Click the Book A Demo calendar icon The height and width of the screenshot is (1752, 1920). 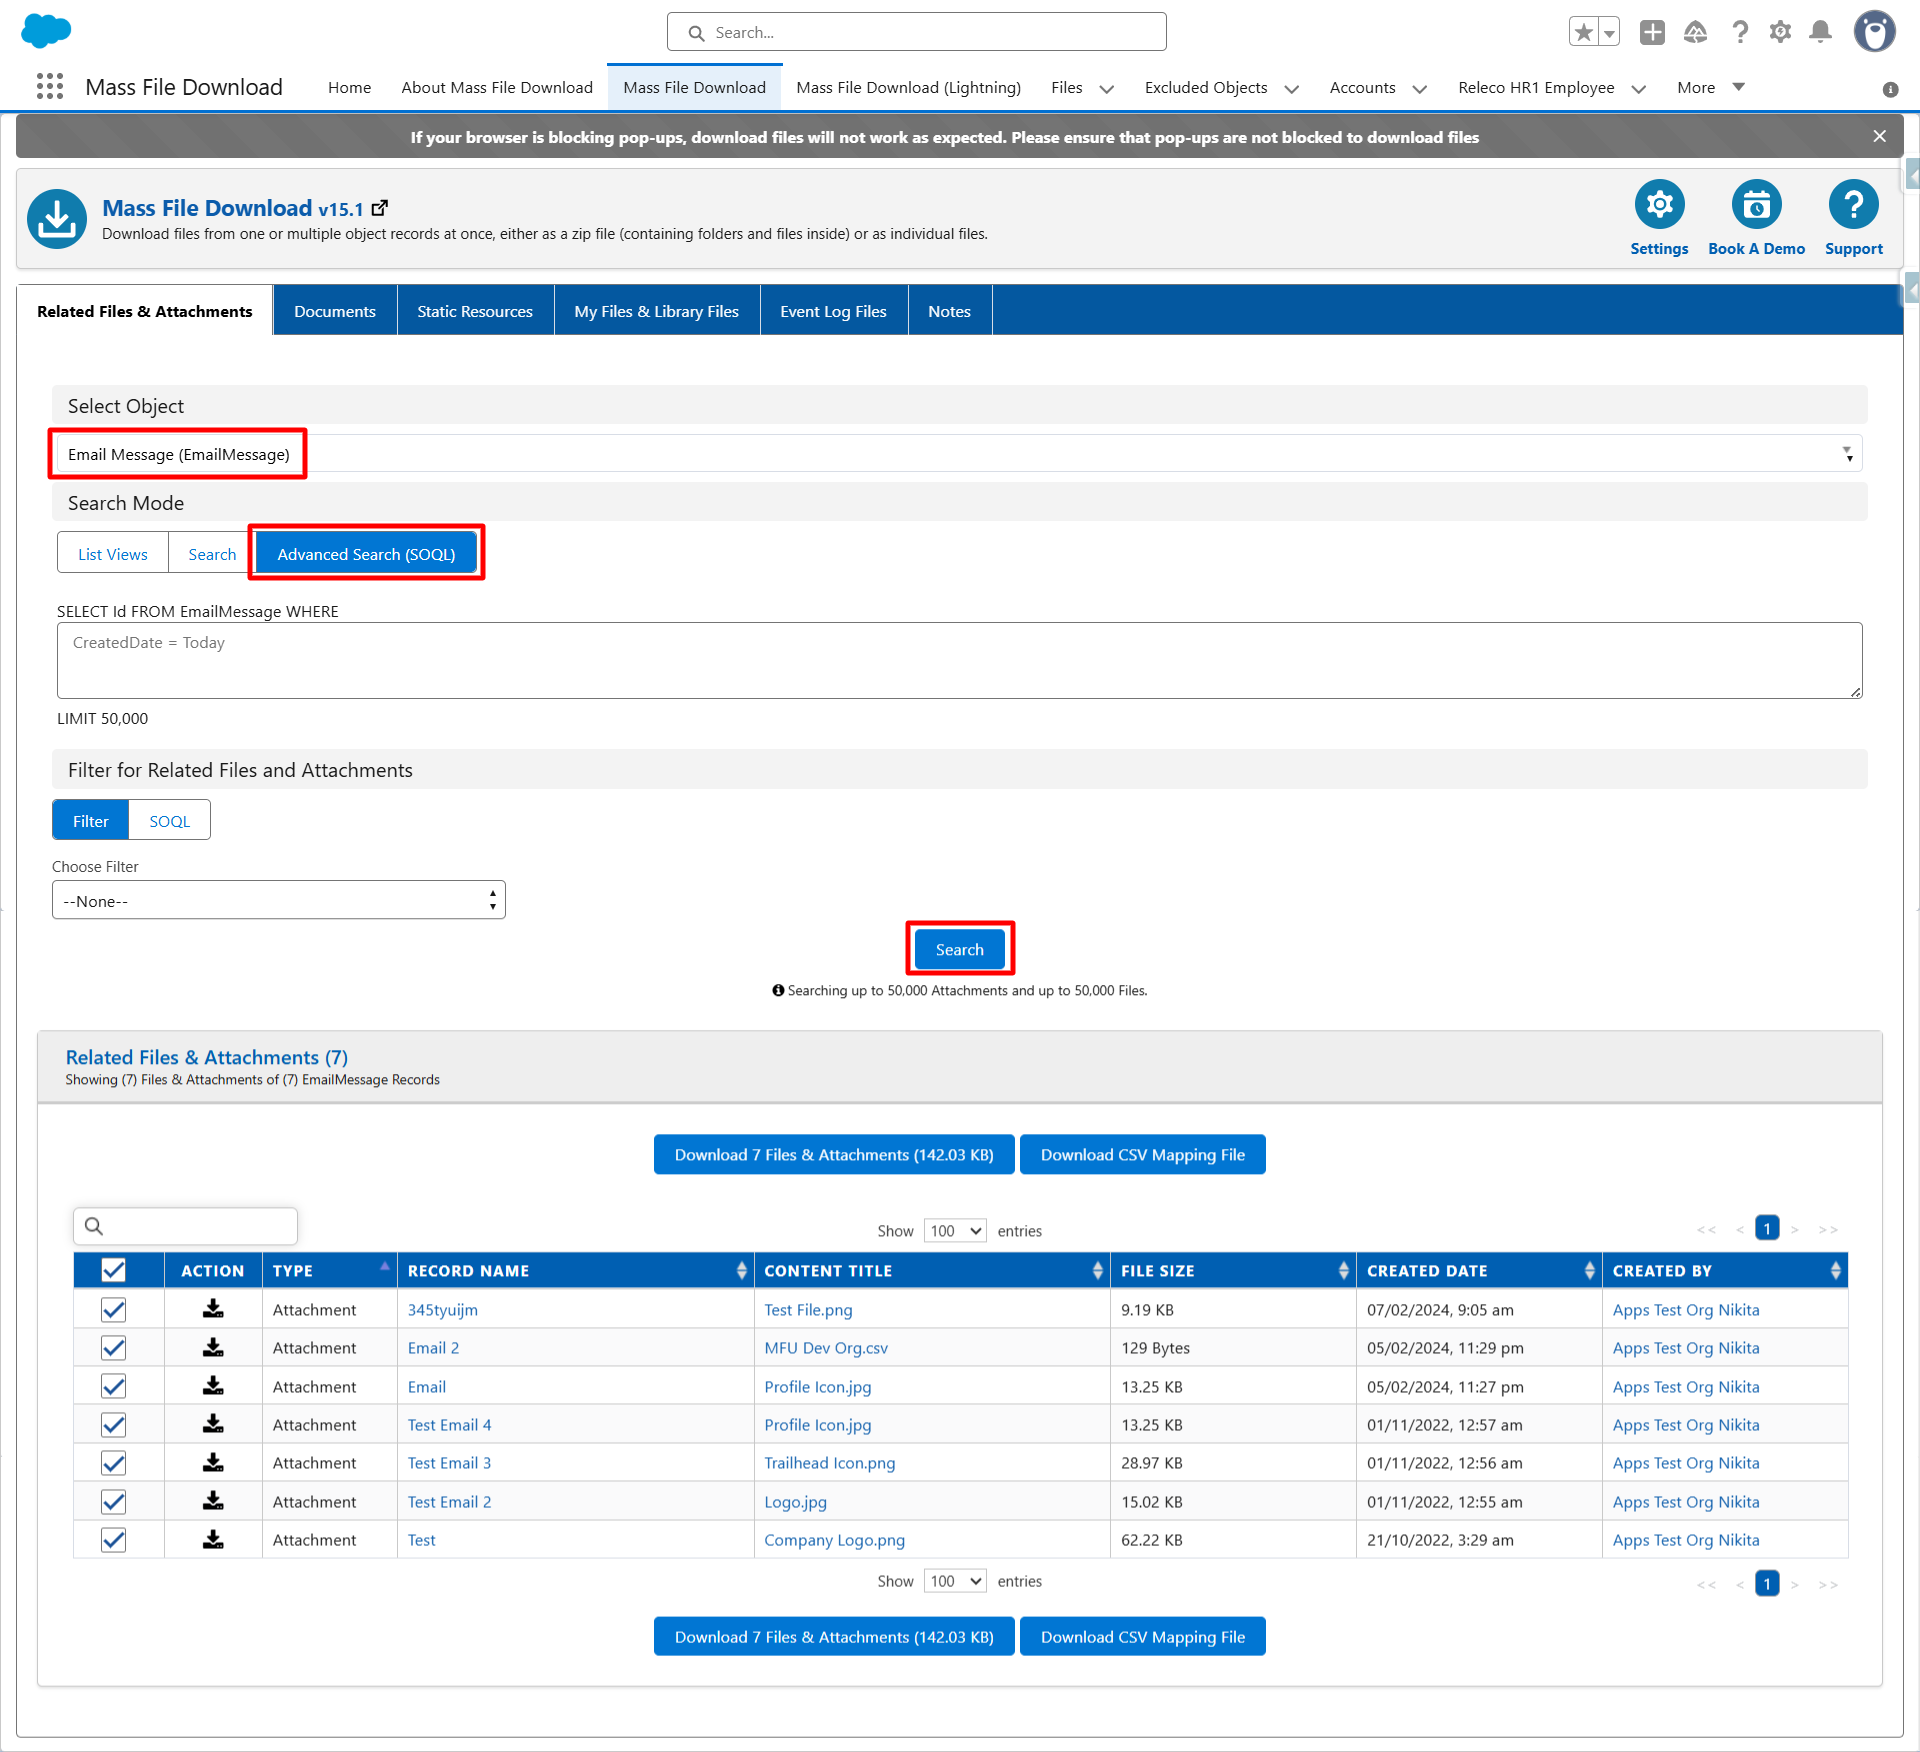(1756, 205)
